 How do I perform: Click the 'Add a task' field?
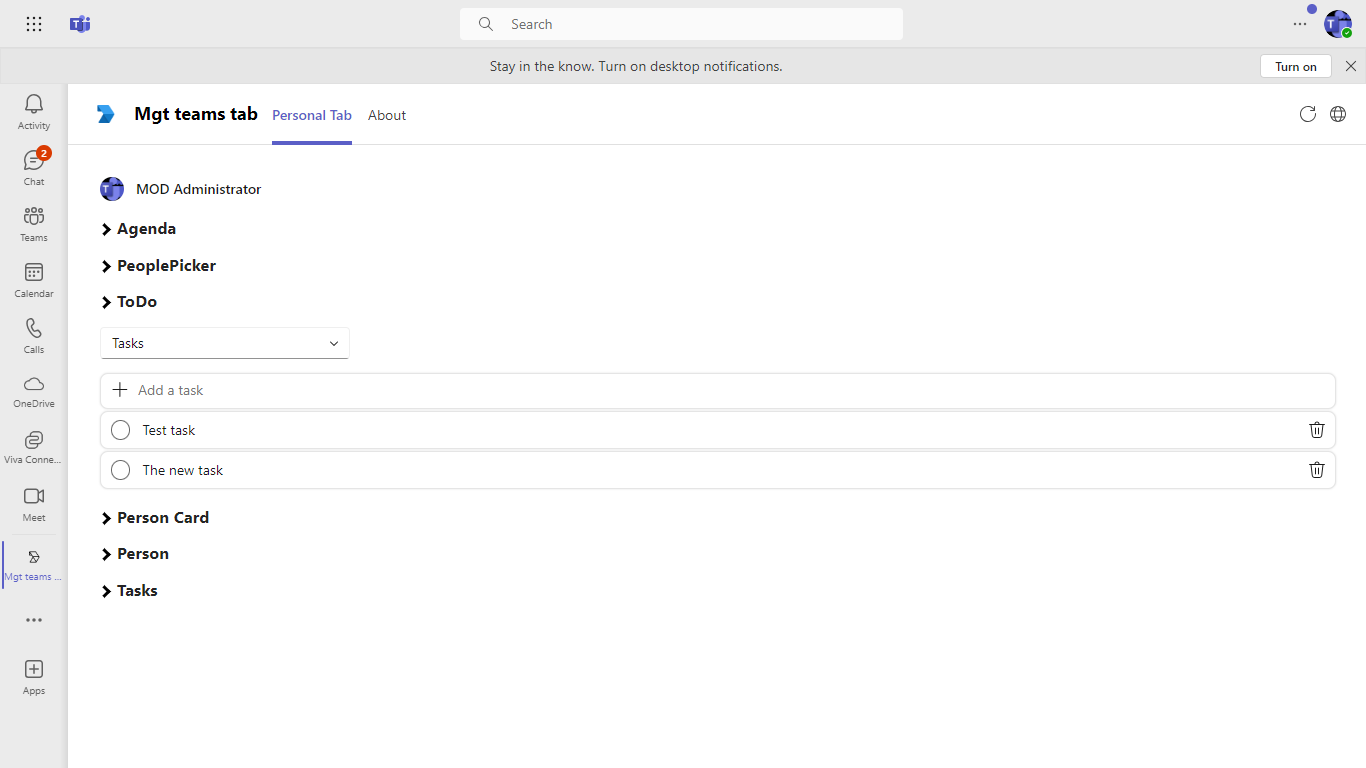[718, 390]
